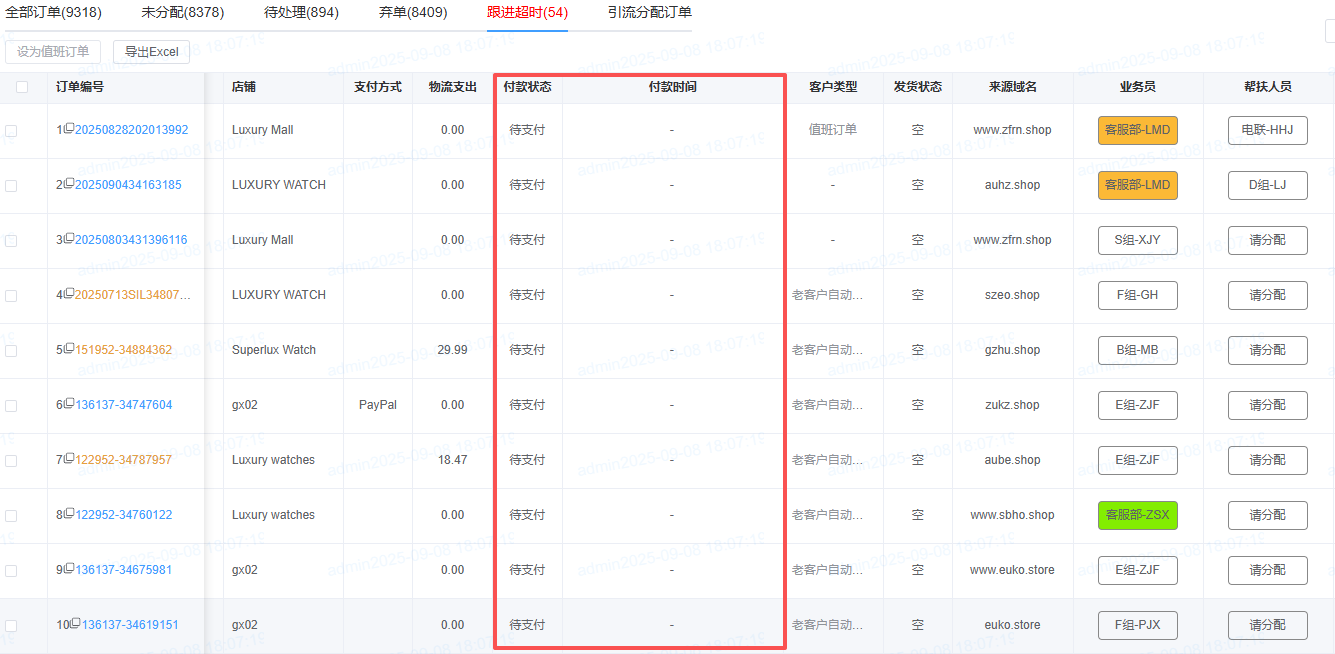
Task: Copy order 136137-34747604 with the copy icon
Action: tap(69, 404)
